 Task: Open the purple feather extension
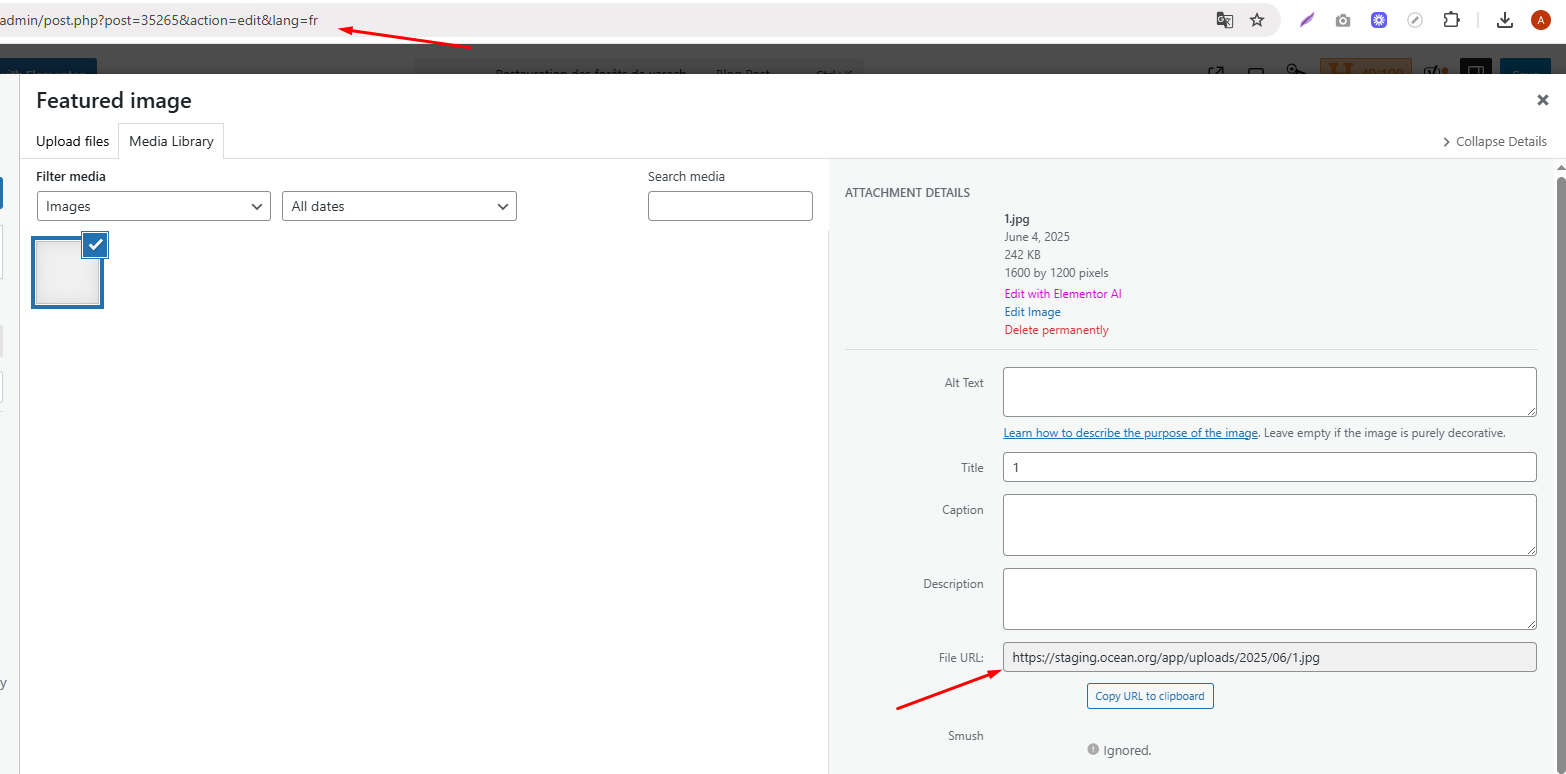[x=1307, y=20]
